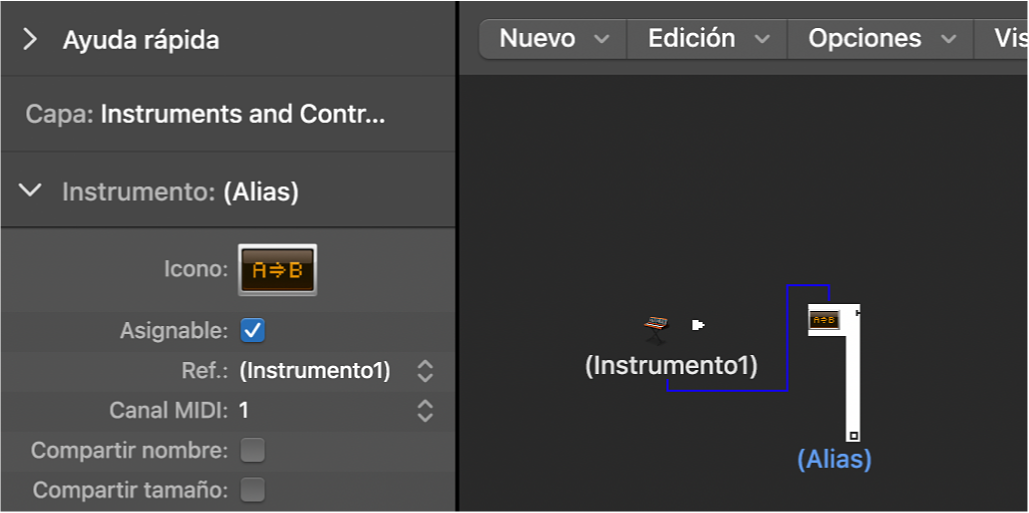Click the A⇒B alias icon in inspector

(x=277, y=270)
